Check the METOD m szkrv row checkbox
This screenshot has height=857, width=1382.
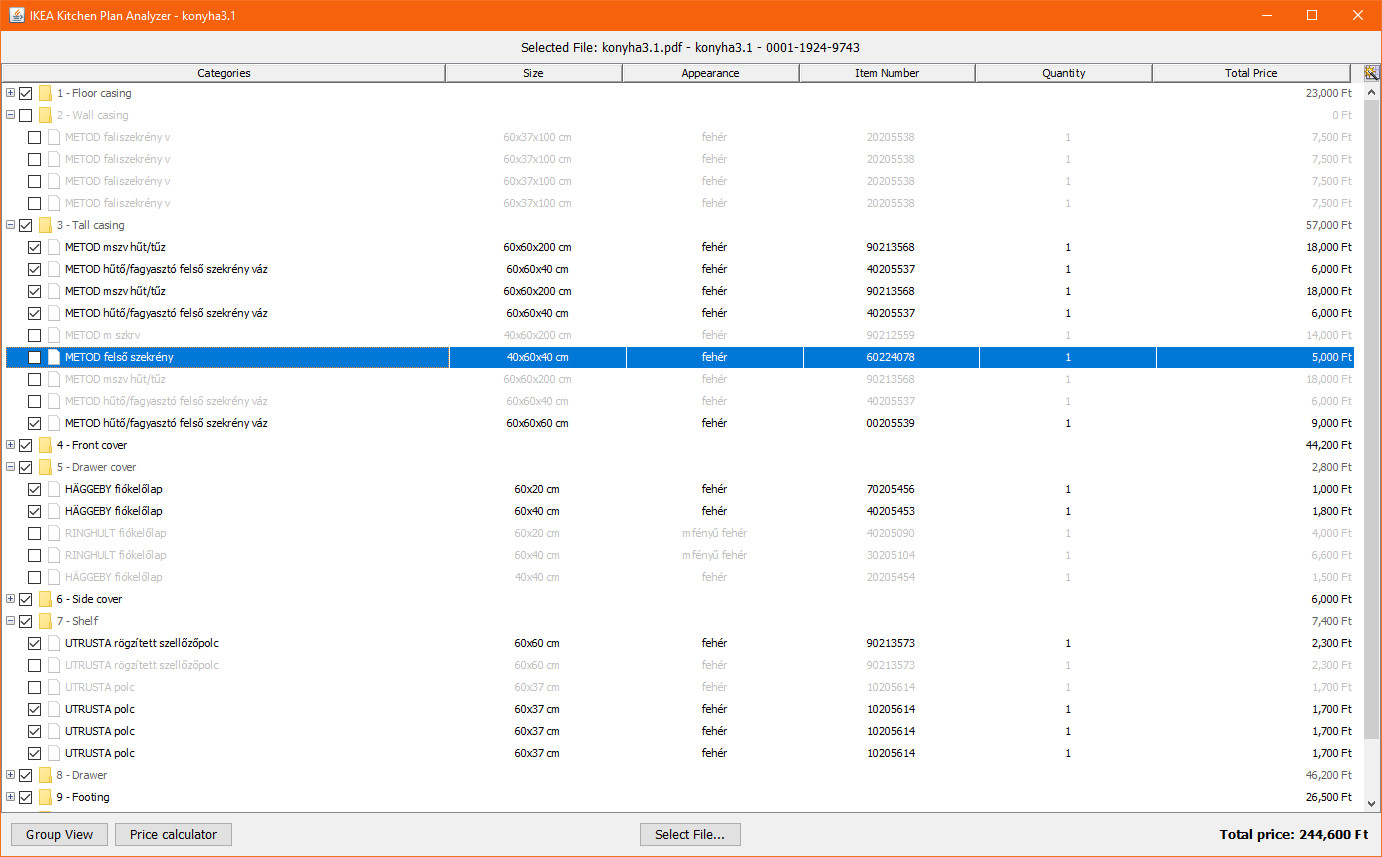[35, 335]
